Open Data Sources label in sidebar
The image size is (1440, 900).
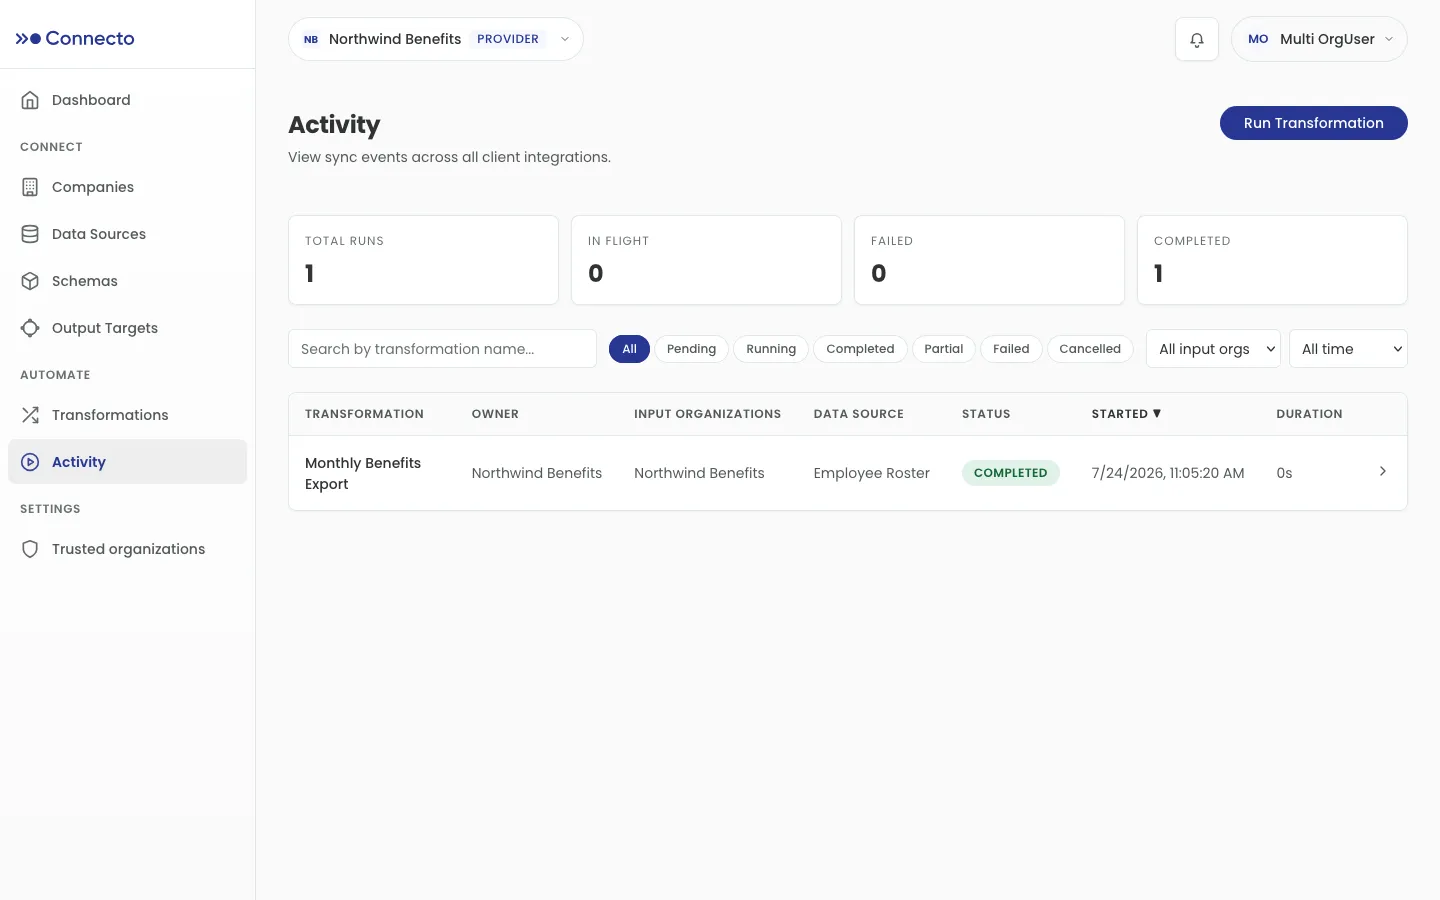coord(99,234)
